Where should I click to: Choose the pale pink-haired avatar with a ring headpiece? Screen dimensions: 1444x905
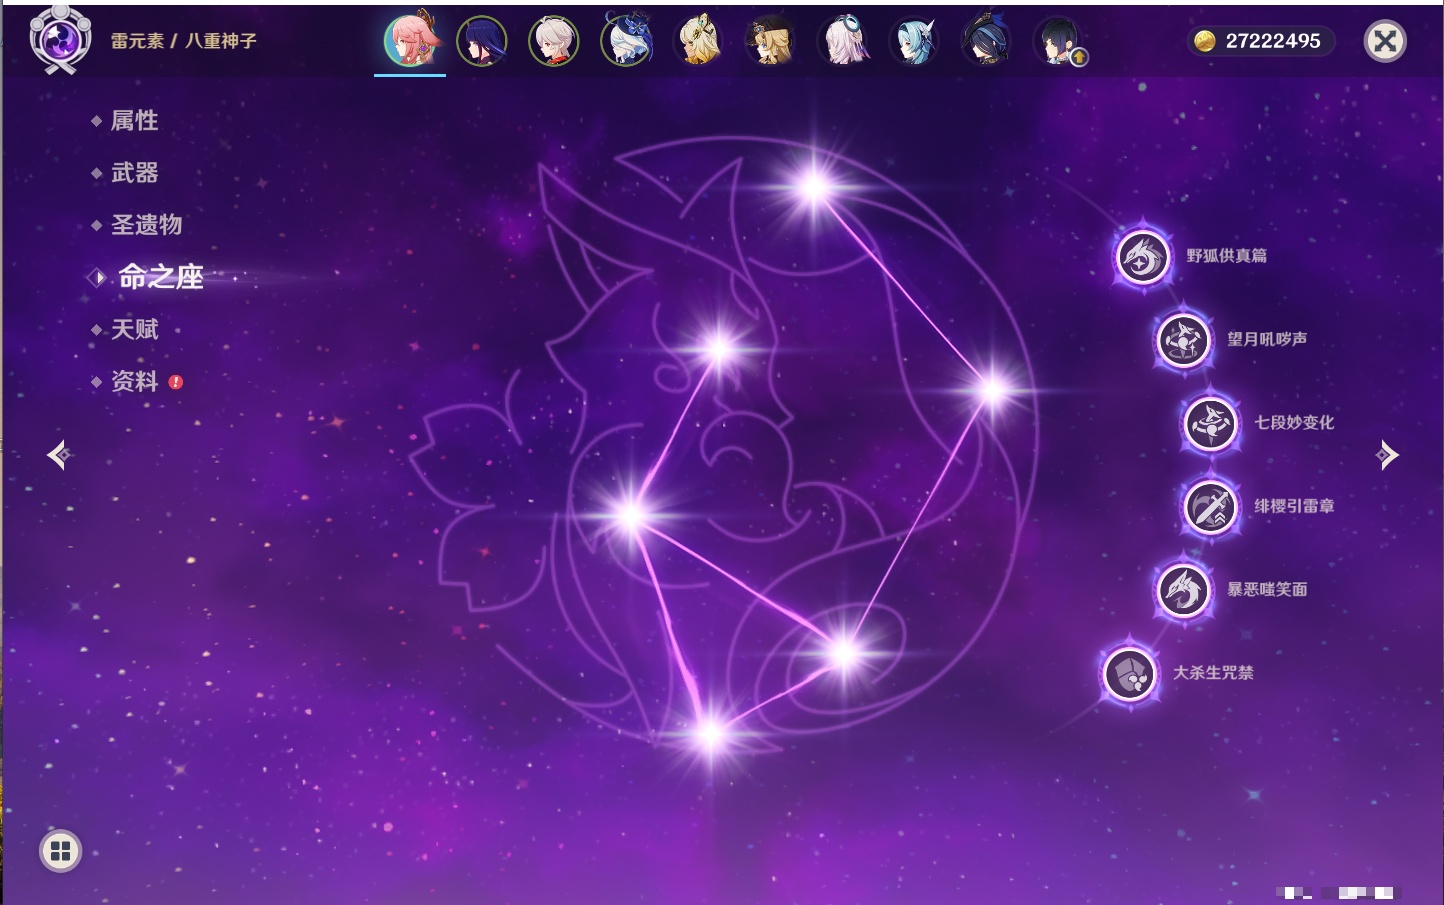click(842, 41)
